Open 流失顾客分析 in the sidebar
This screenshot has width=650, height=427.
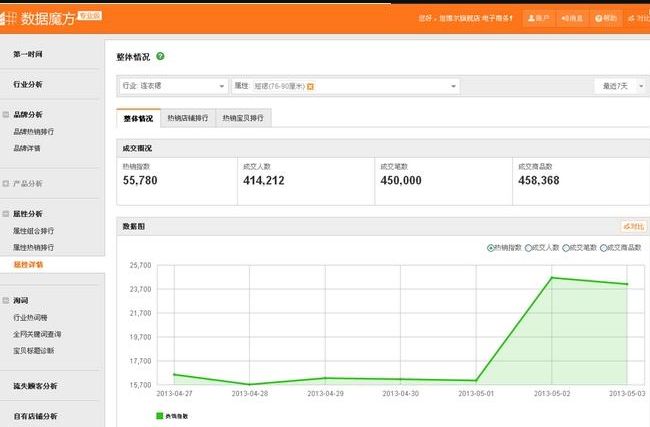pyautogui.click(x=35, y=386)
